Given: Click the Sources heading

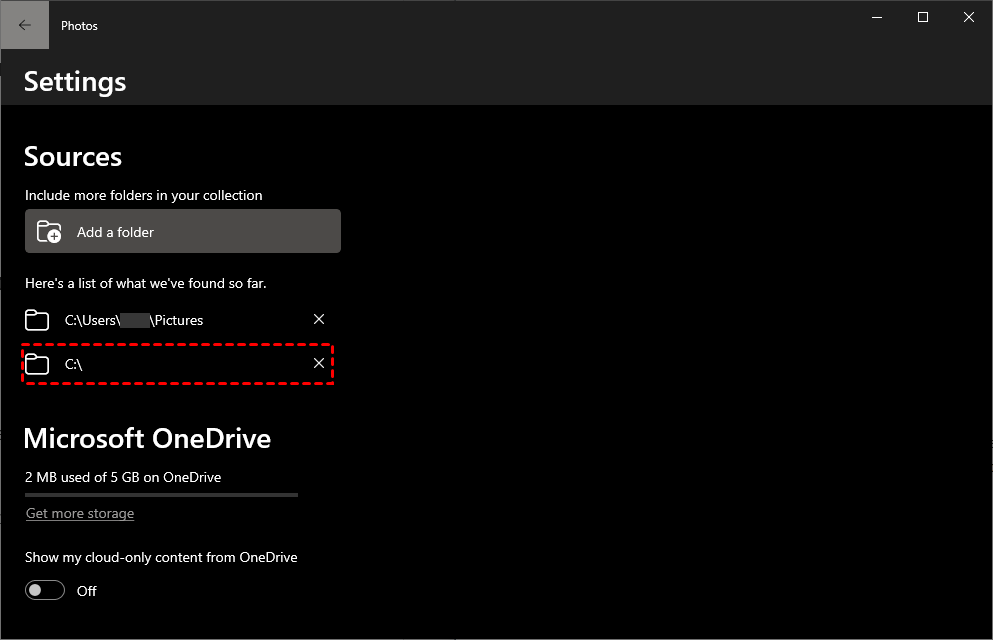Looking at the screenshot, I should click(x=73, y=156).
